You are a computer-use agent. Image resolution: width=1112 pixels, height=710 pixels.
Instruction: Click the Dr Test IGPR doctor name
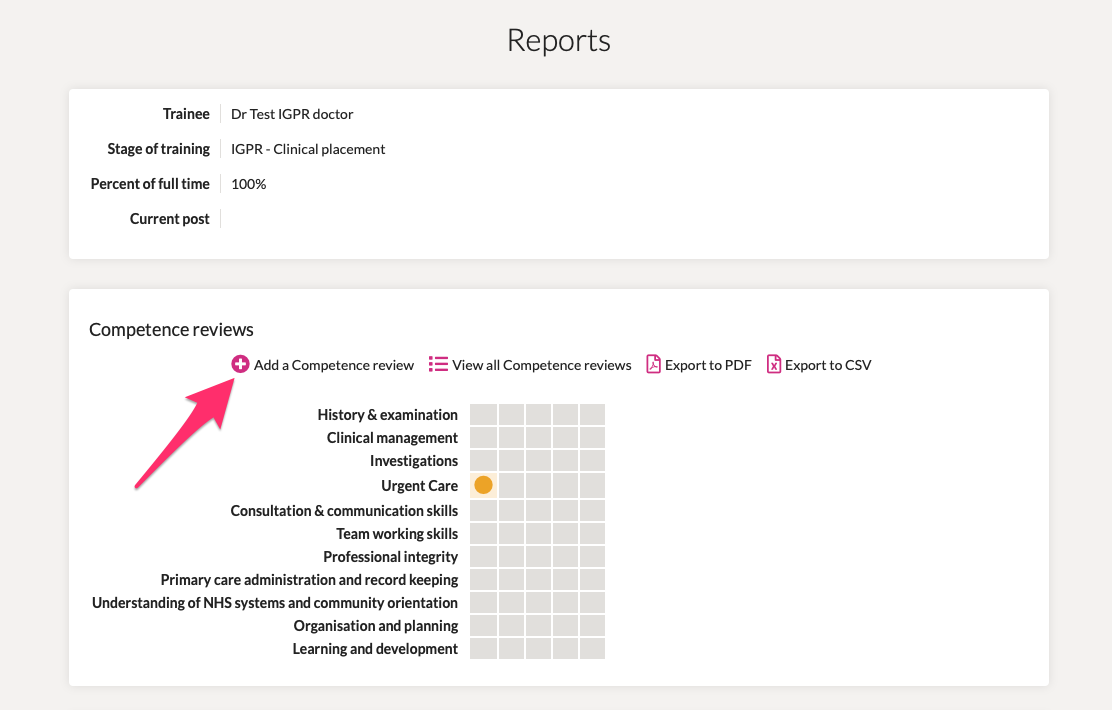click(x=292, y=114)
